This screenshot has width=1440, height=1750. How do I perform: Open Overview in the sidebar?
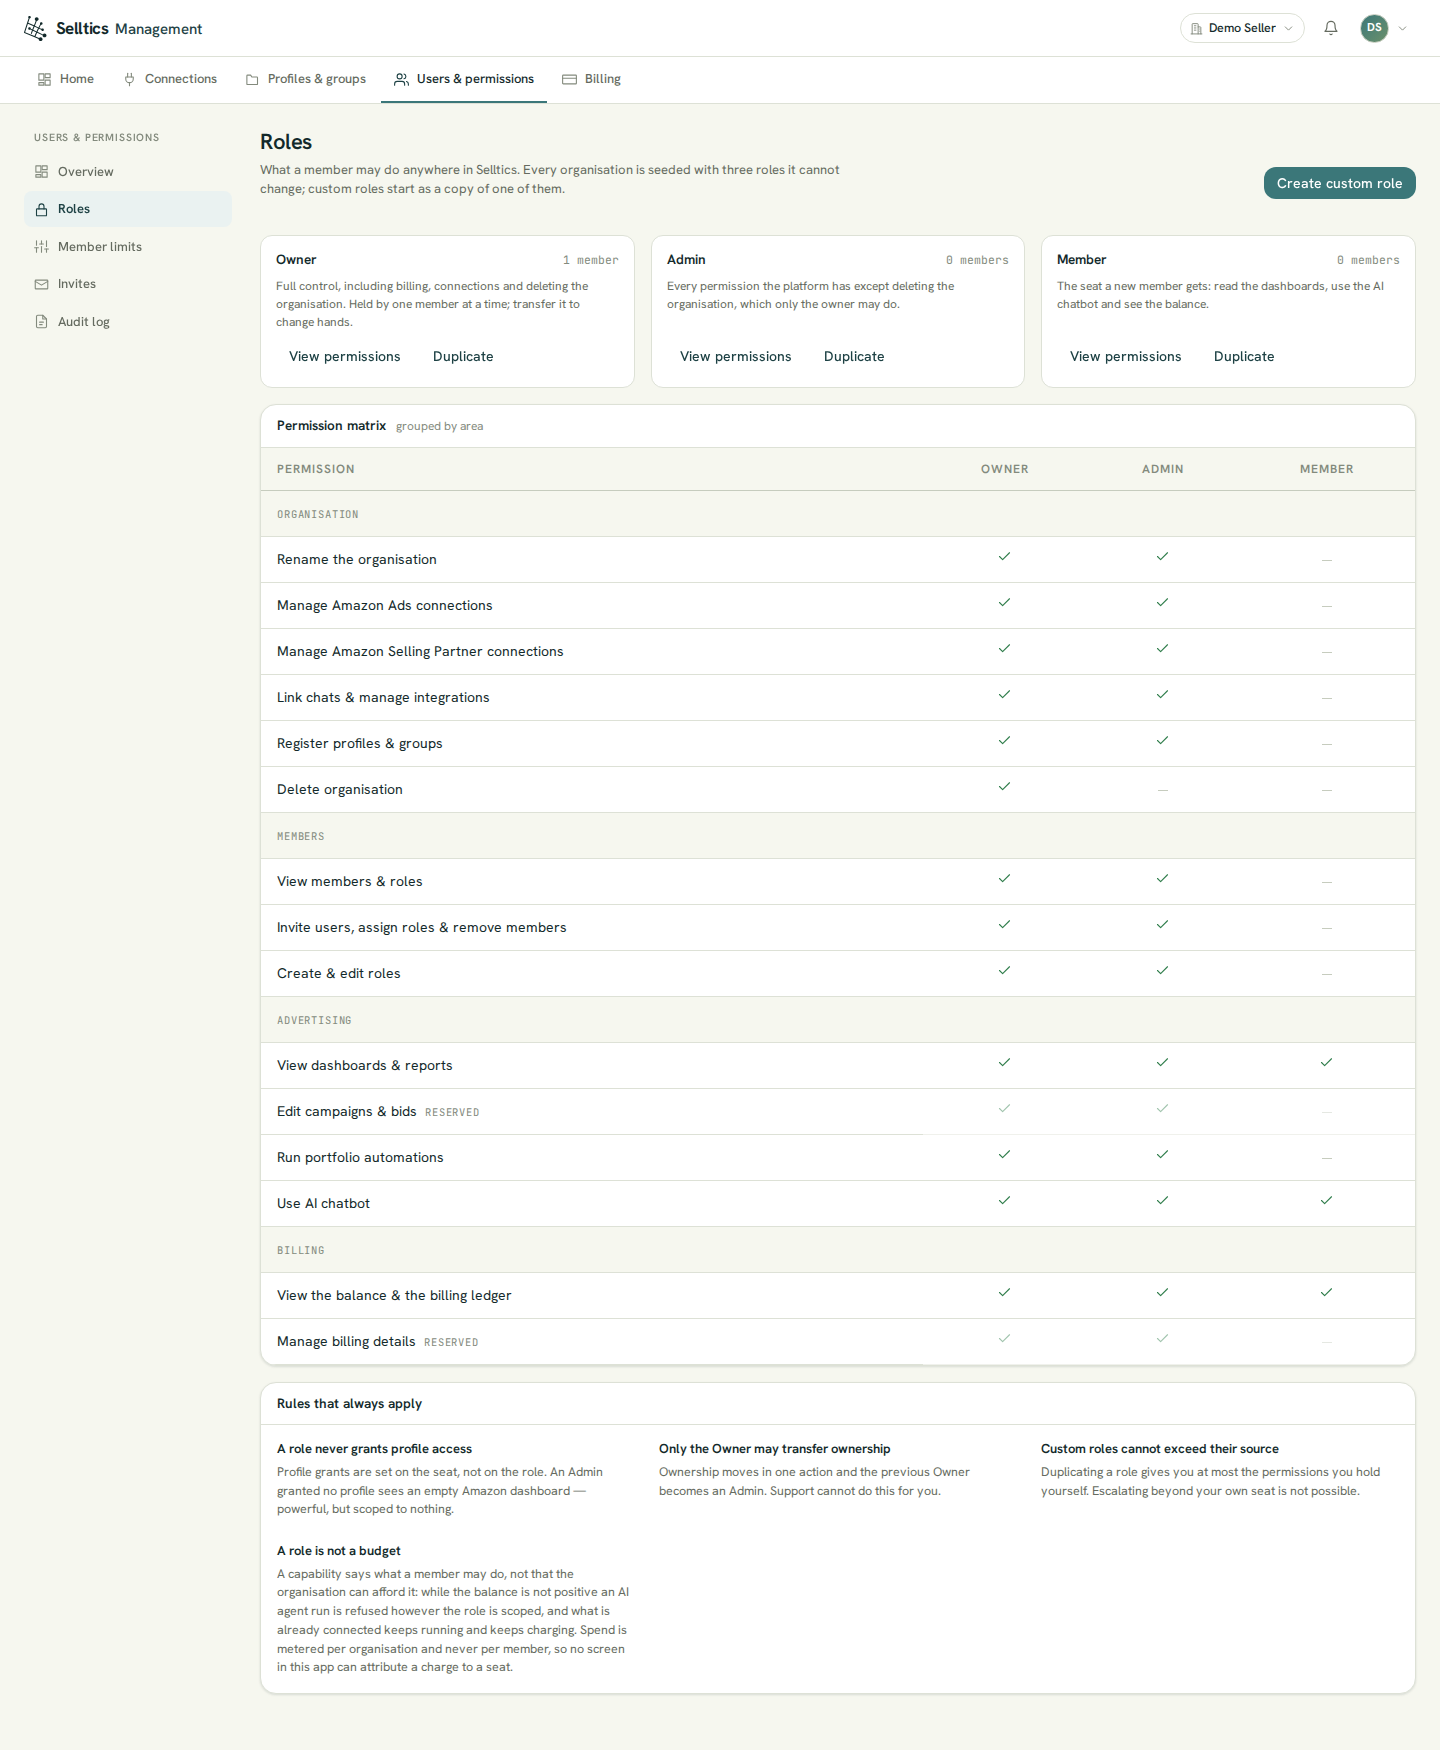(x=128, y=172)
